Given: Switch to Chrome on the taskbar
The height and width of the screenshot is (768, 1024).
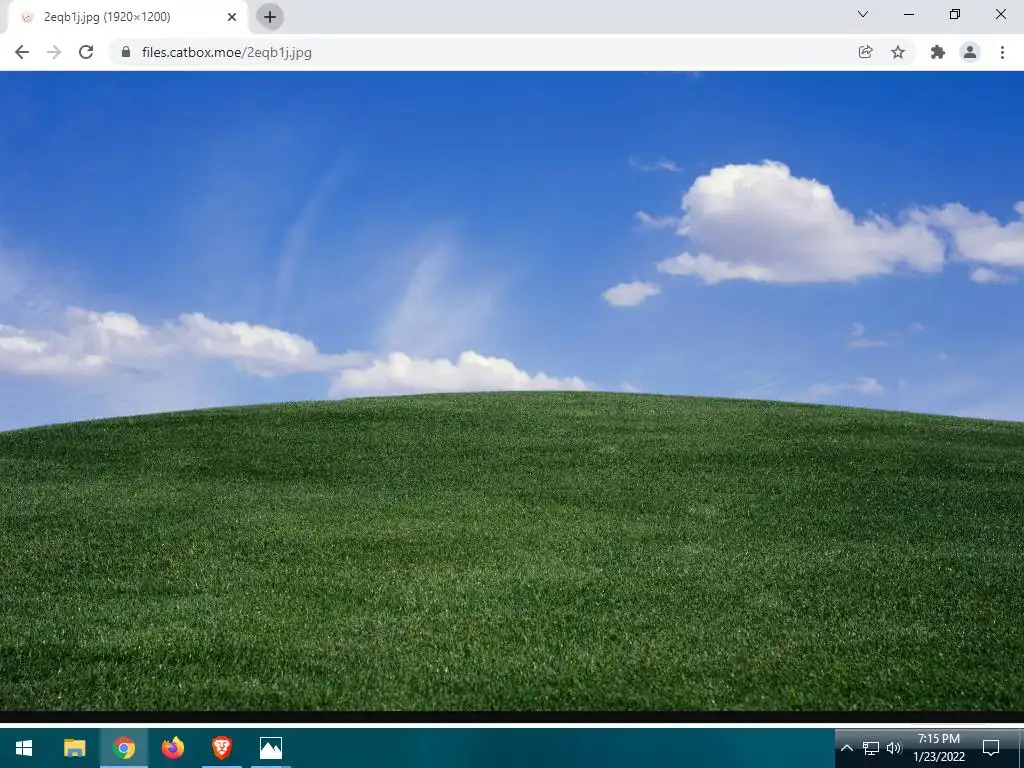Looking at the screenshot, I should [123, 748].
